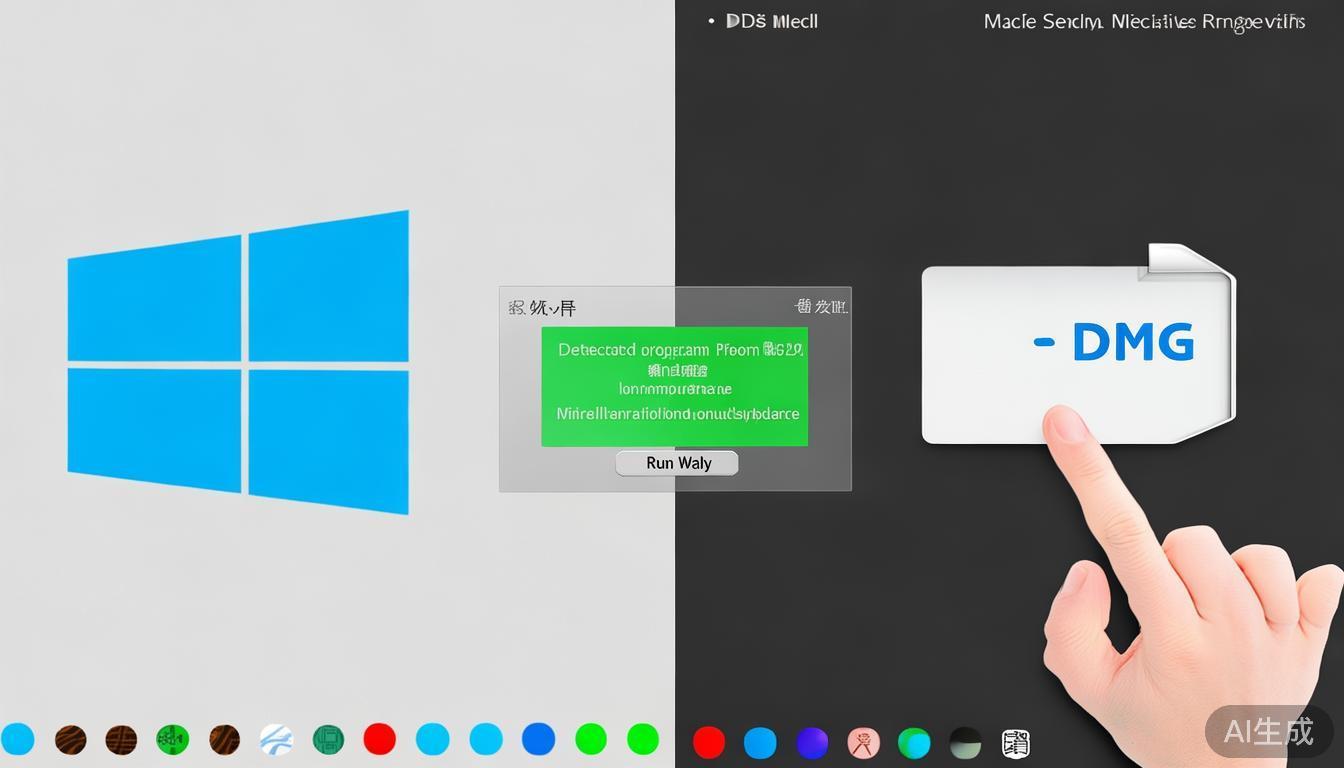Click the Run Waly button
The width and height of the screenshot is (1344, 768).
(x=677, y=463)
